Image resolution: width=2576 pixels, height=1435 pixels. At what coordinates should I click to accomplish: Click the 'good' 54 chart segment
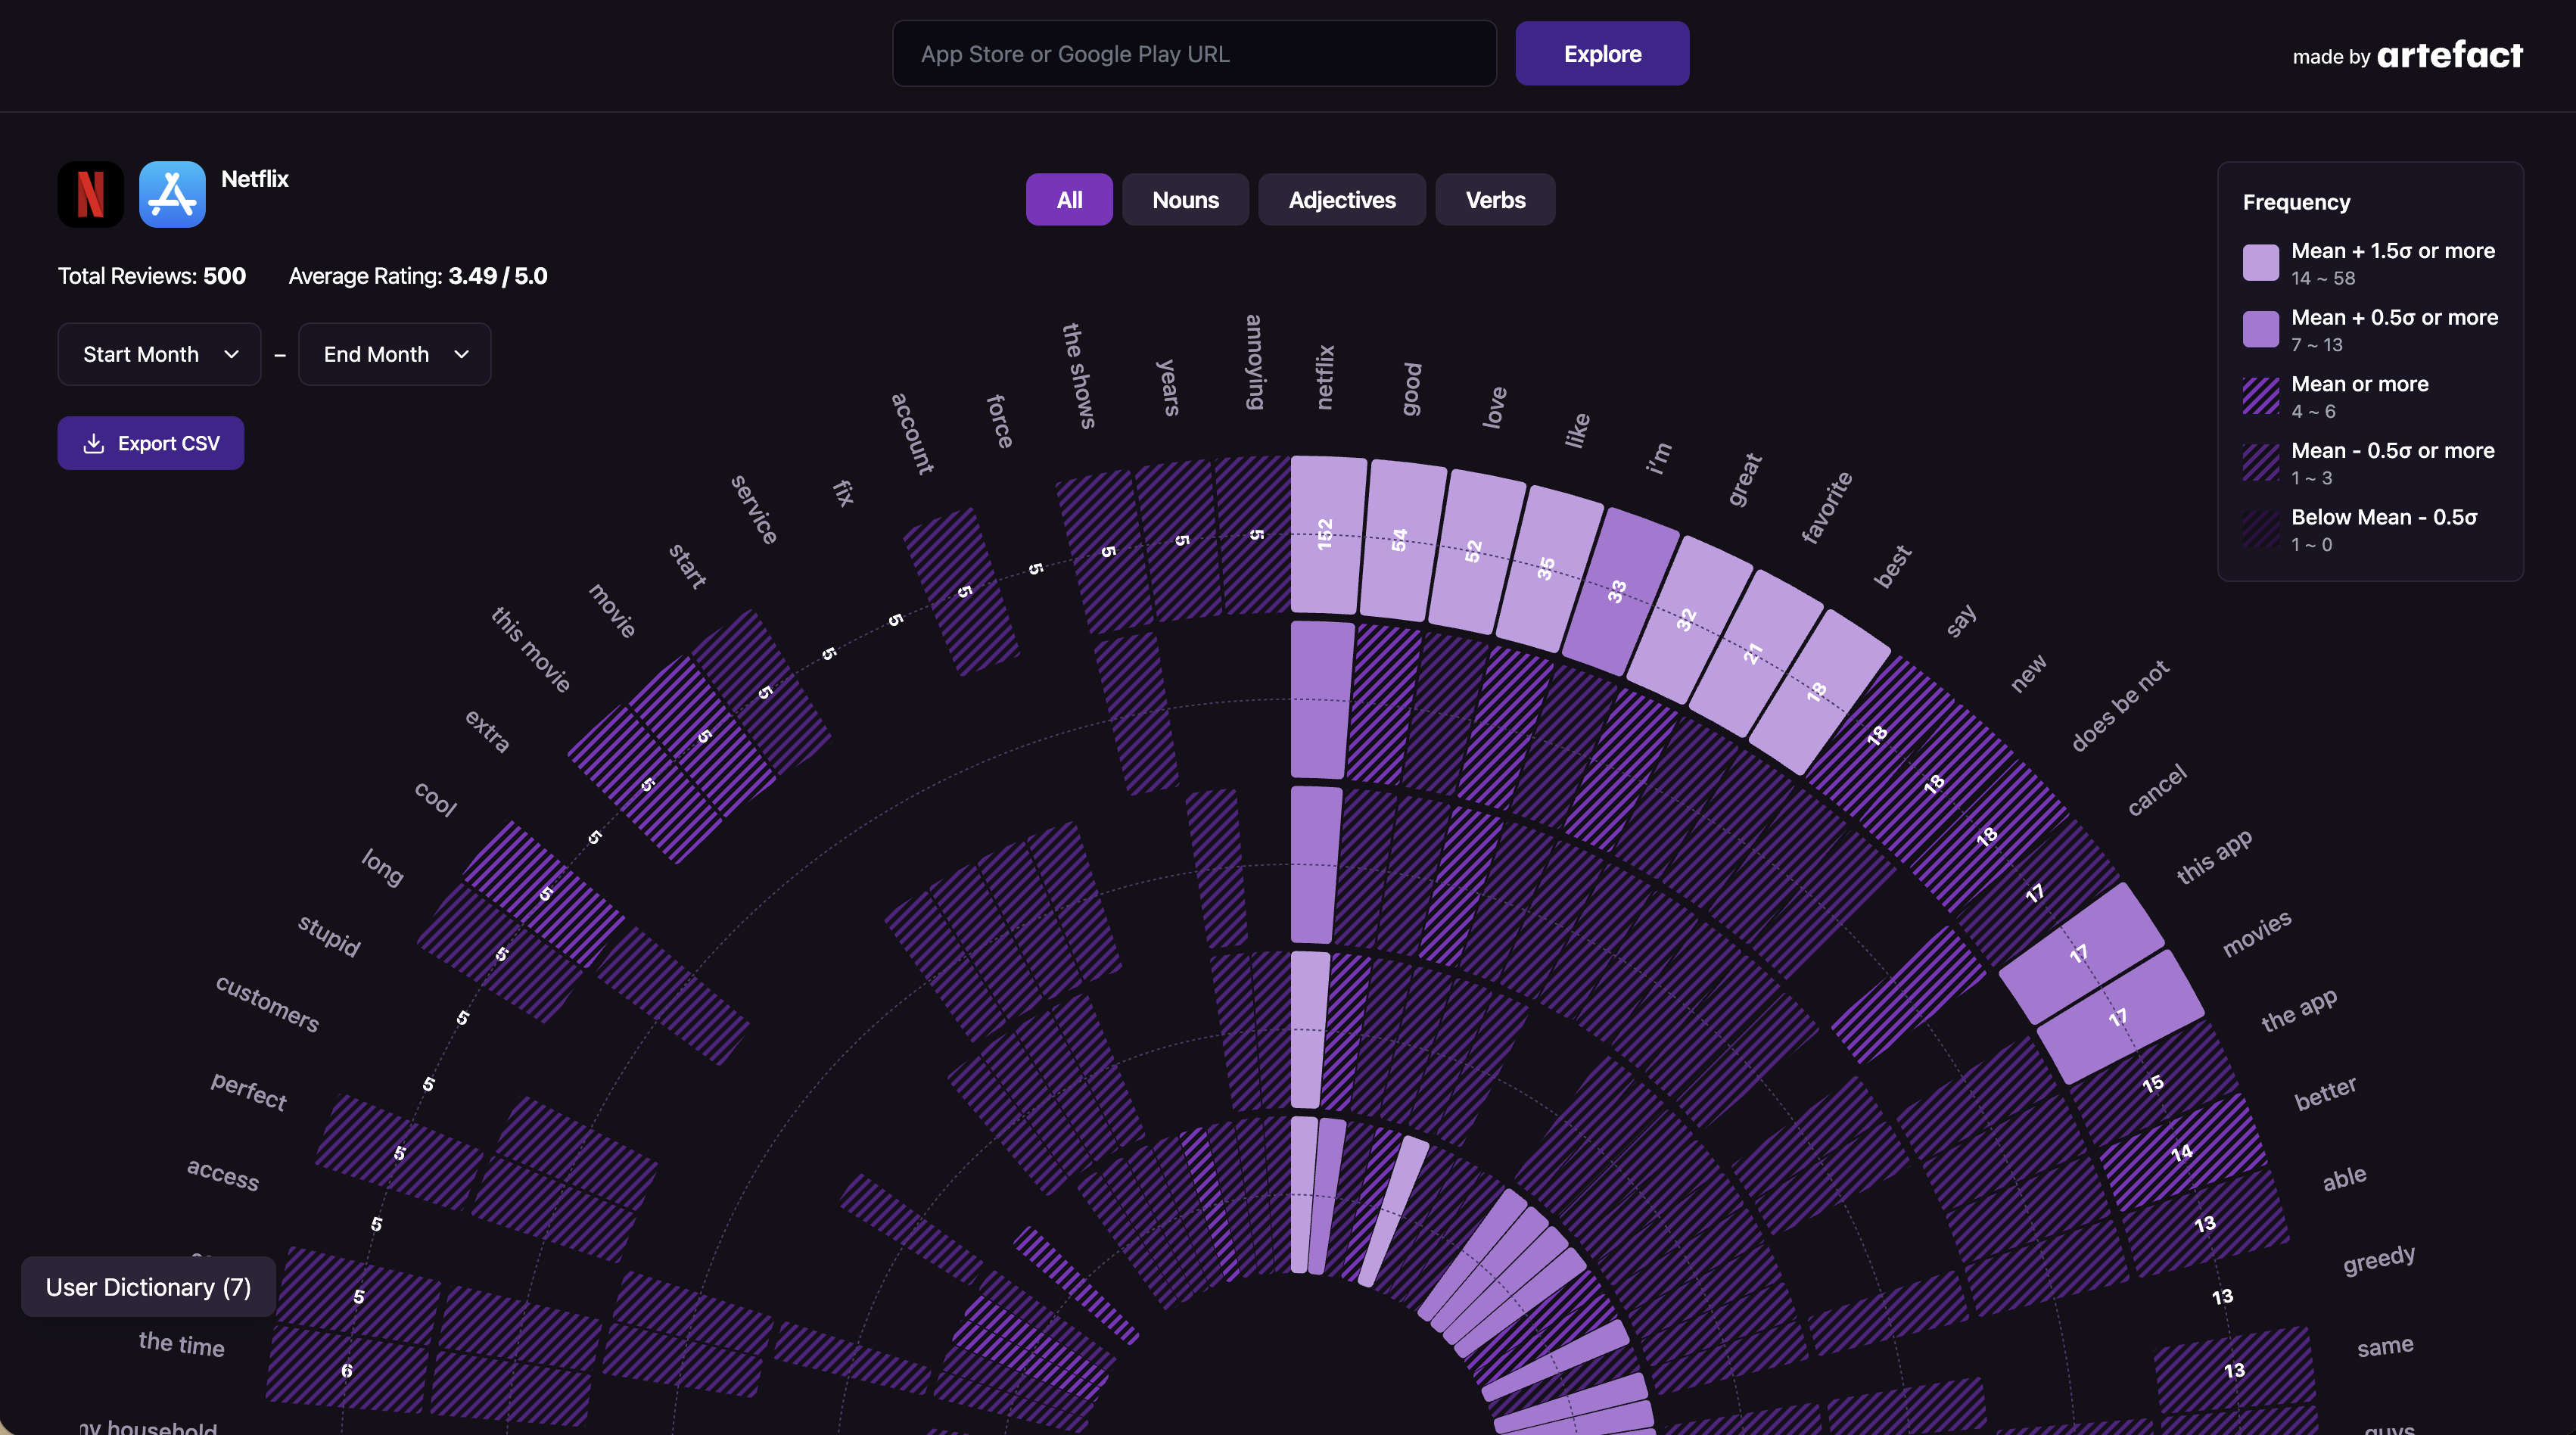(1400, 541)
